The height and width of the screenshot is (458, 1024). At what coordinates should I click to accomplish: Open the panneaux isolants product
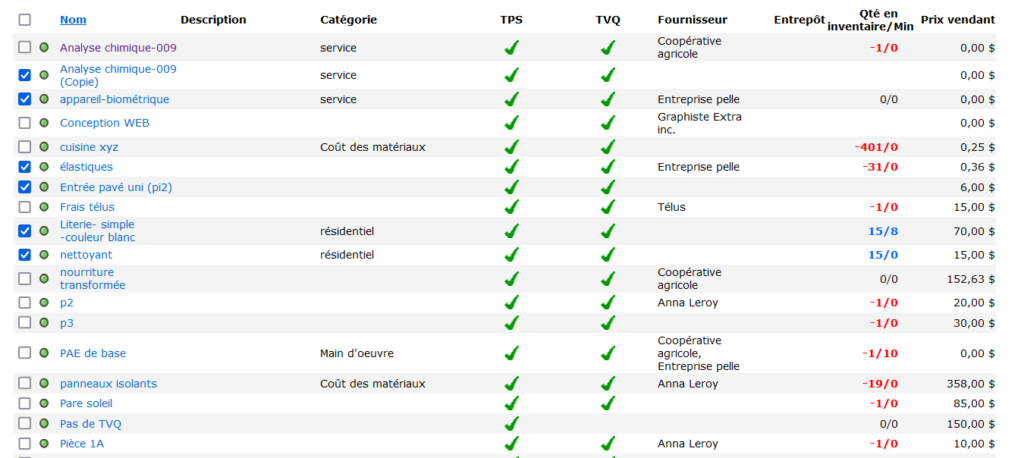coord(108,384)
